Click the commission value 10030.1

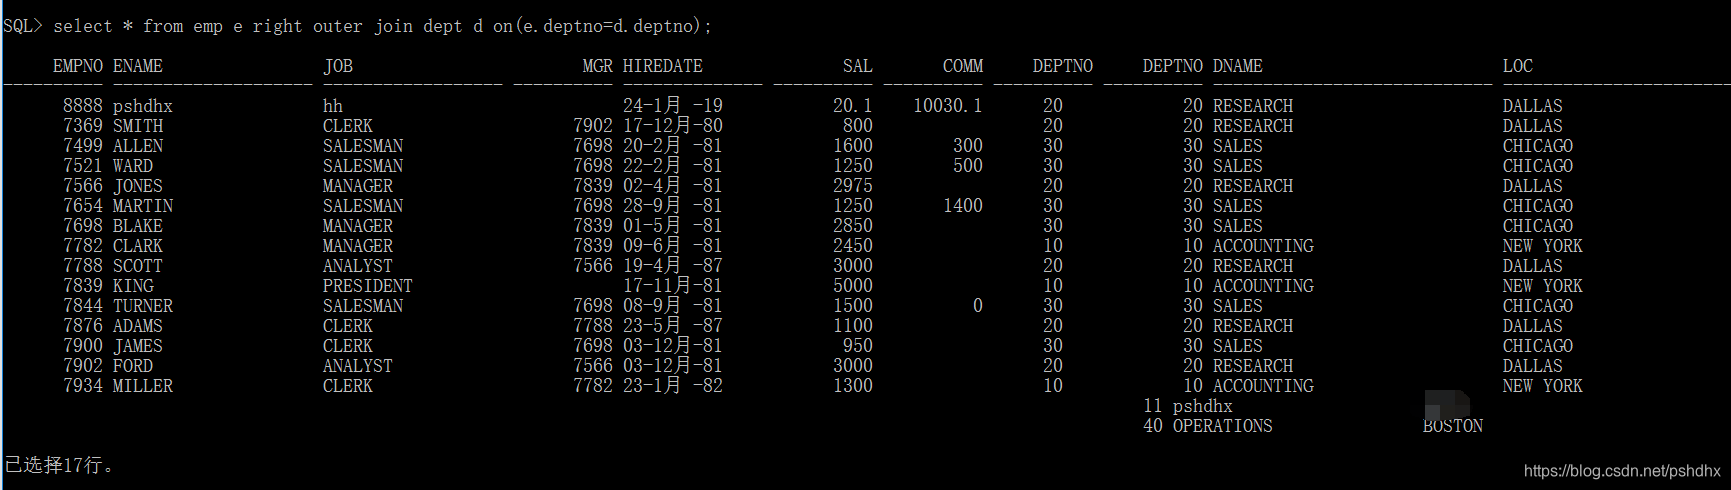(x=948, y=106)
